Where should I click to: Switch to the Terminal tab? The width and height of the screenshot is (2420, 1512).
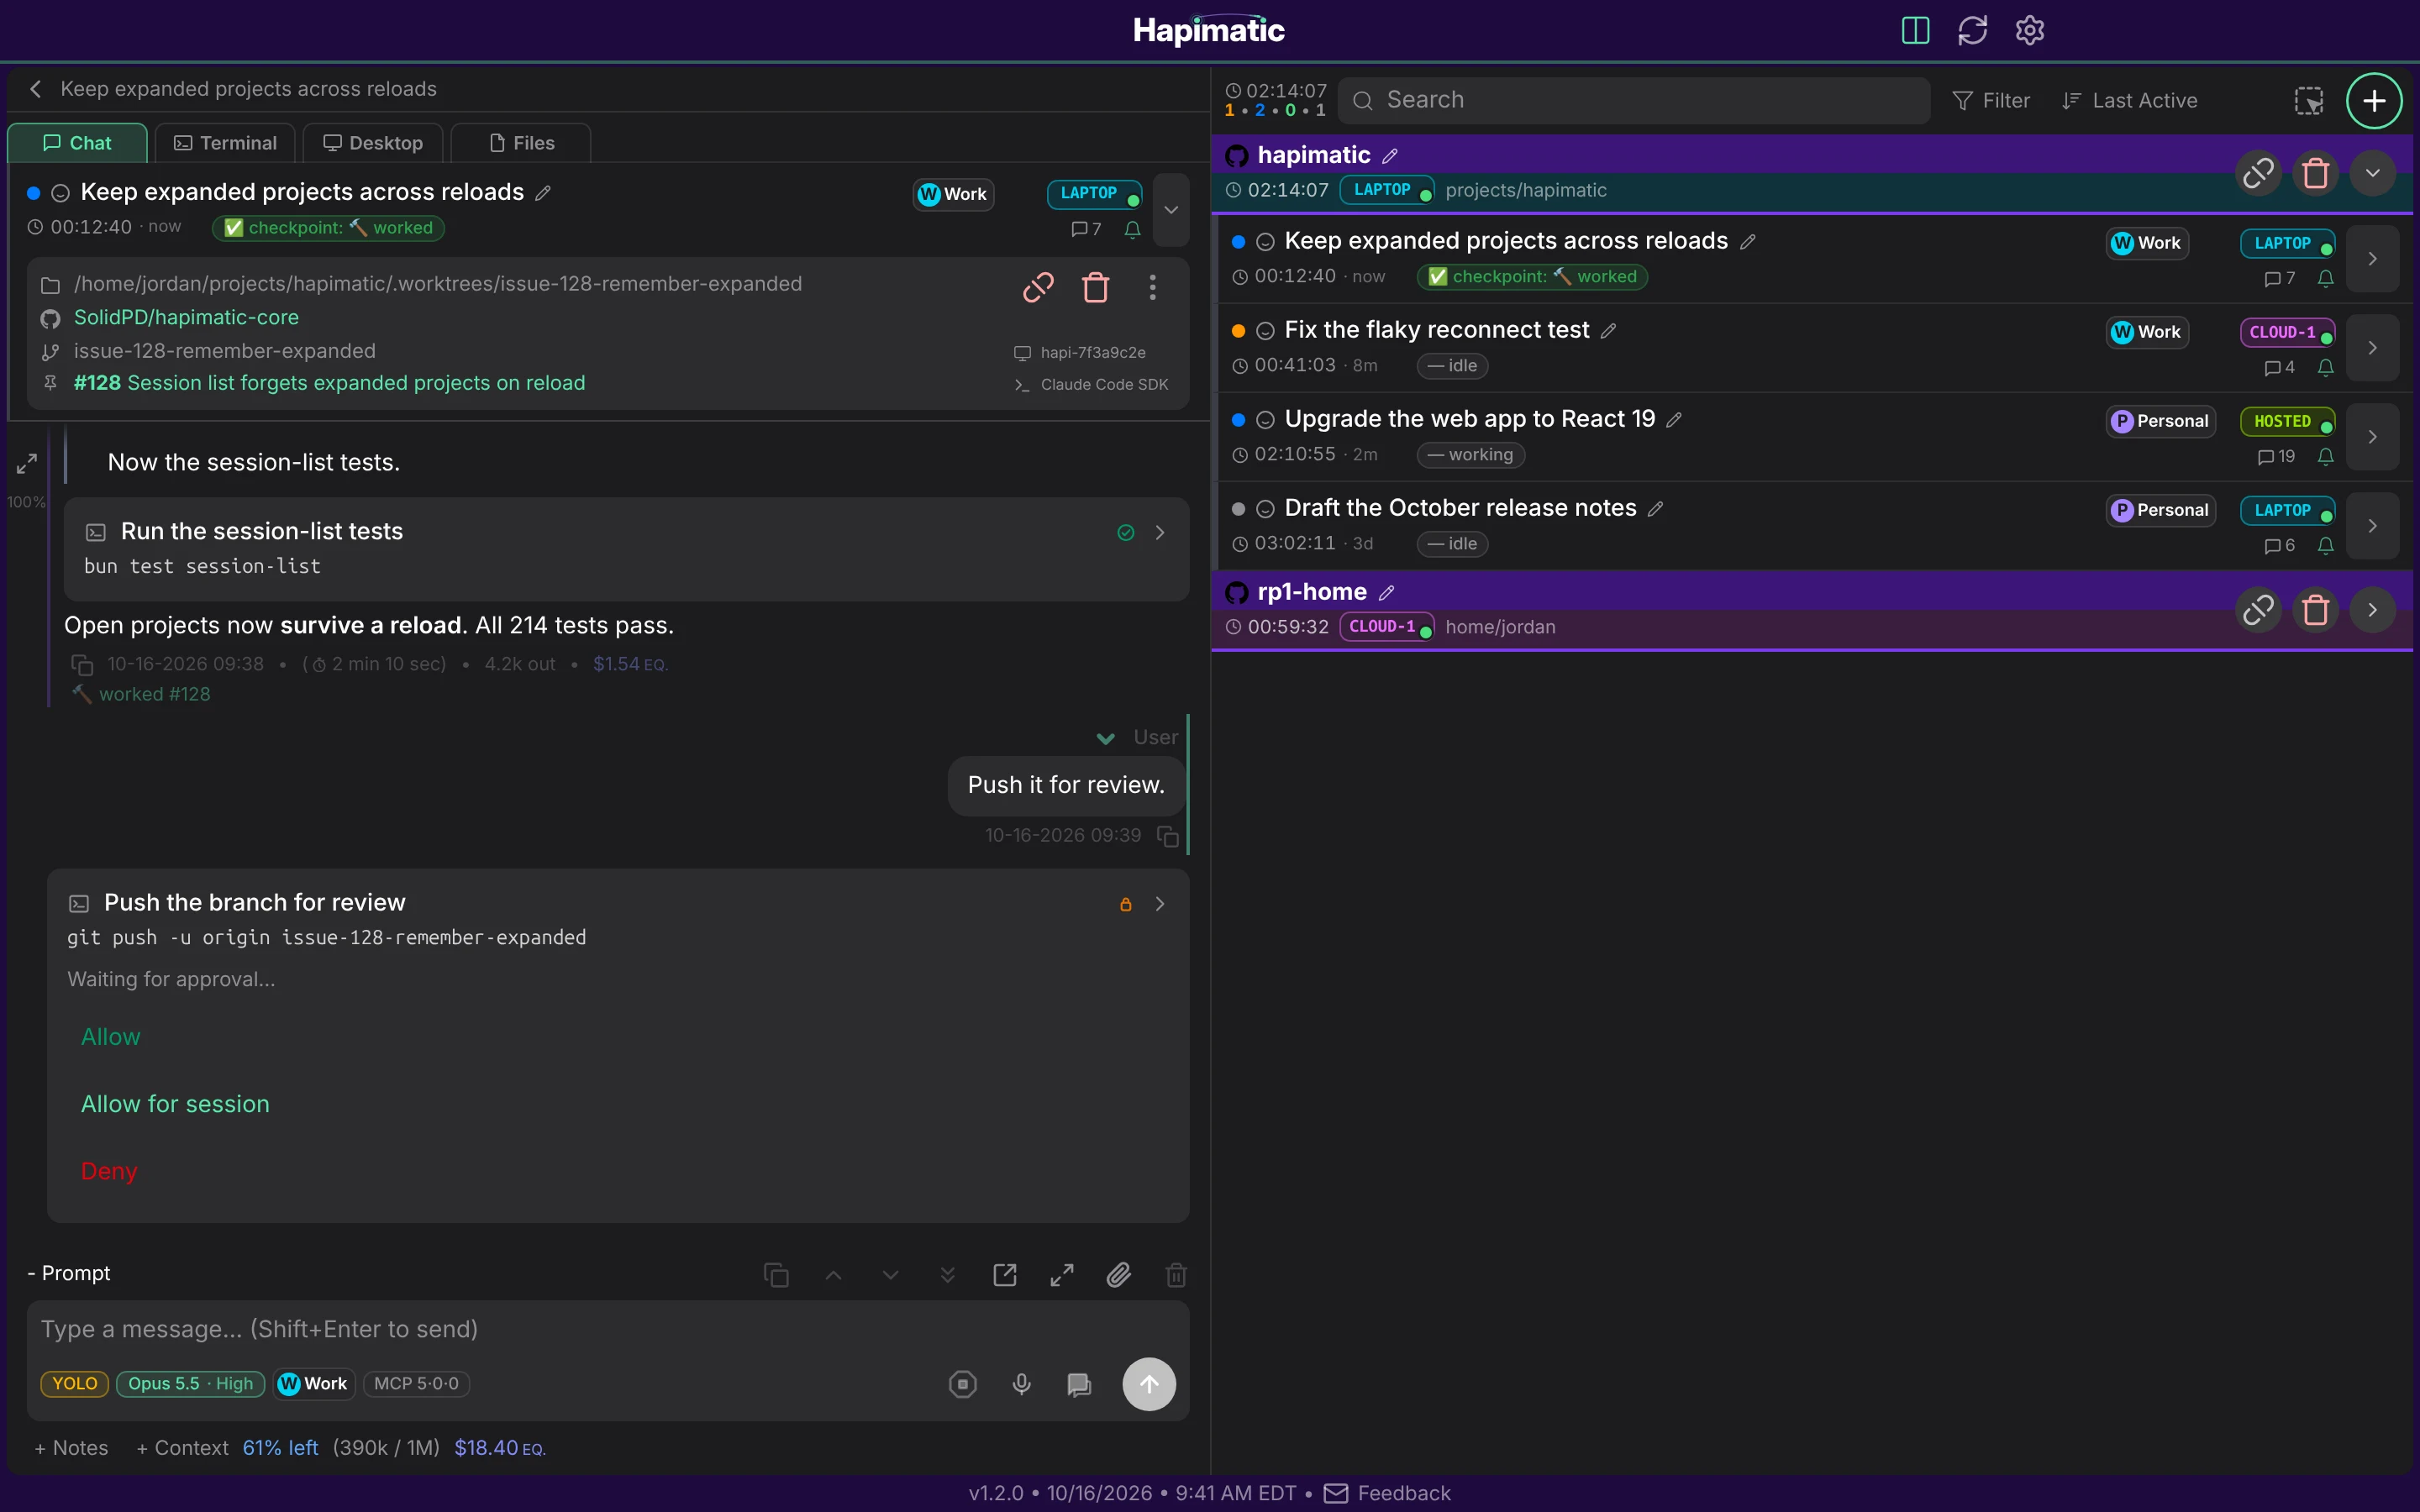(x=225, y=143)
